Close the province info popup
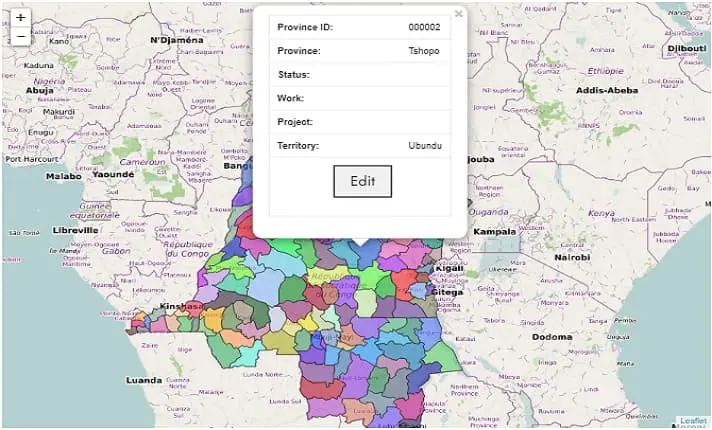This screenshot has width=712, height=430. coord(458,14)
